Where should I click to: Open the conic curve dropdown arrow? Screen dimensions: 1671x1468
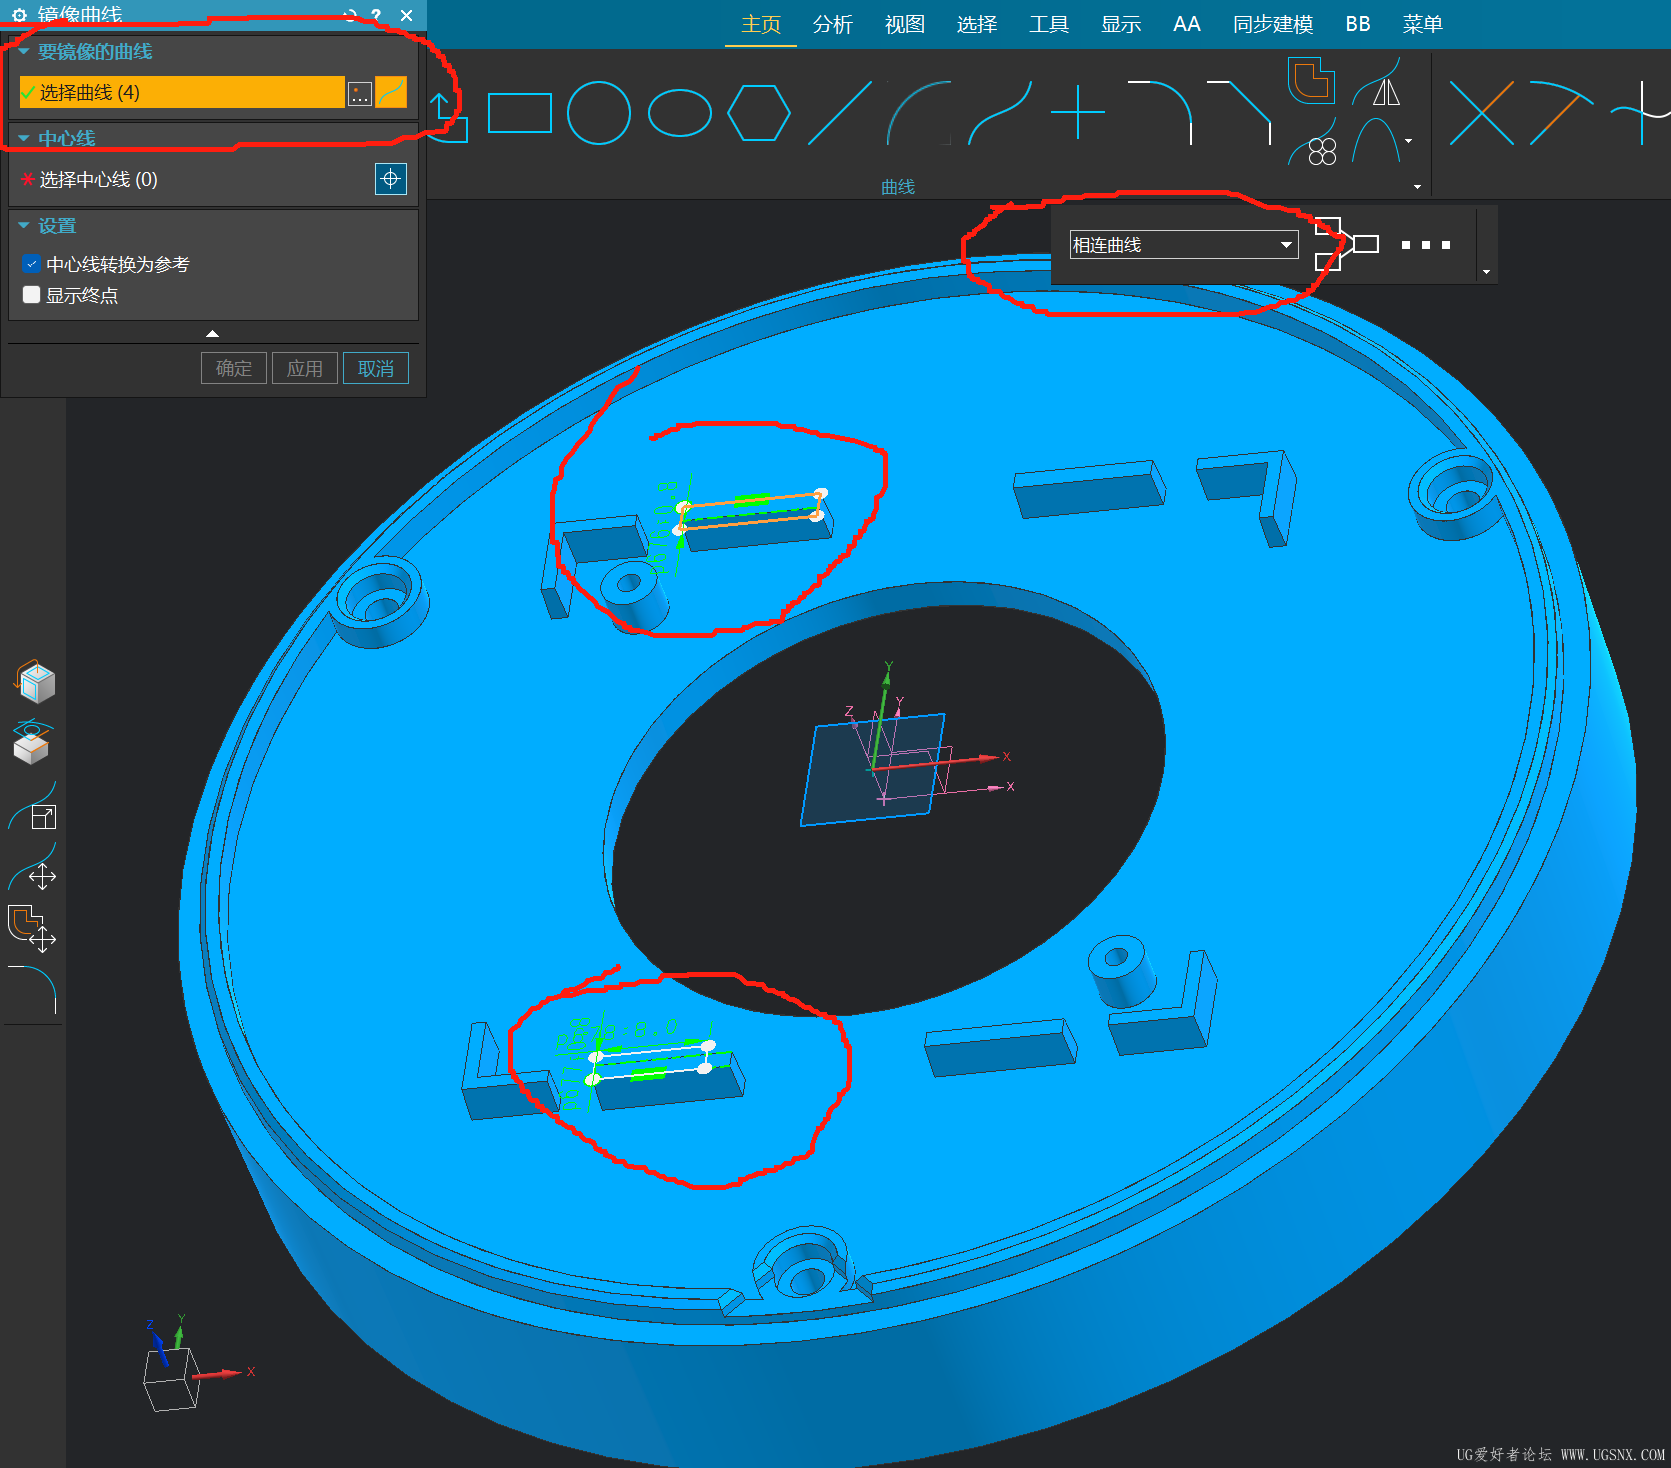tap(1409, 141)
